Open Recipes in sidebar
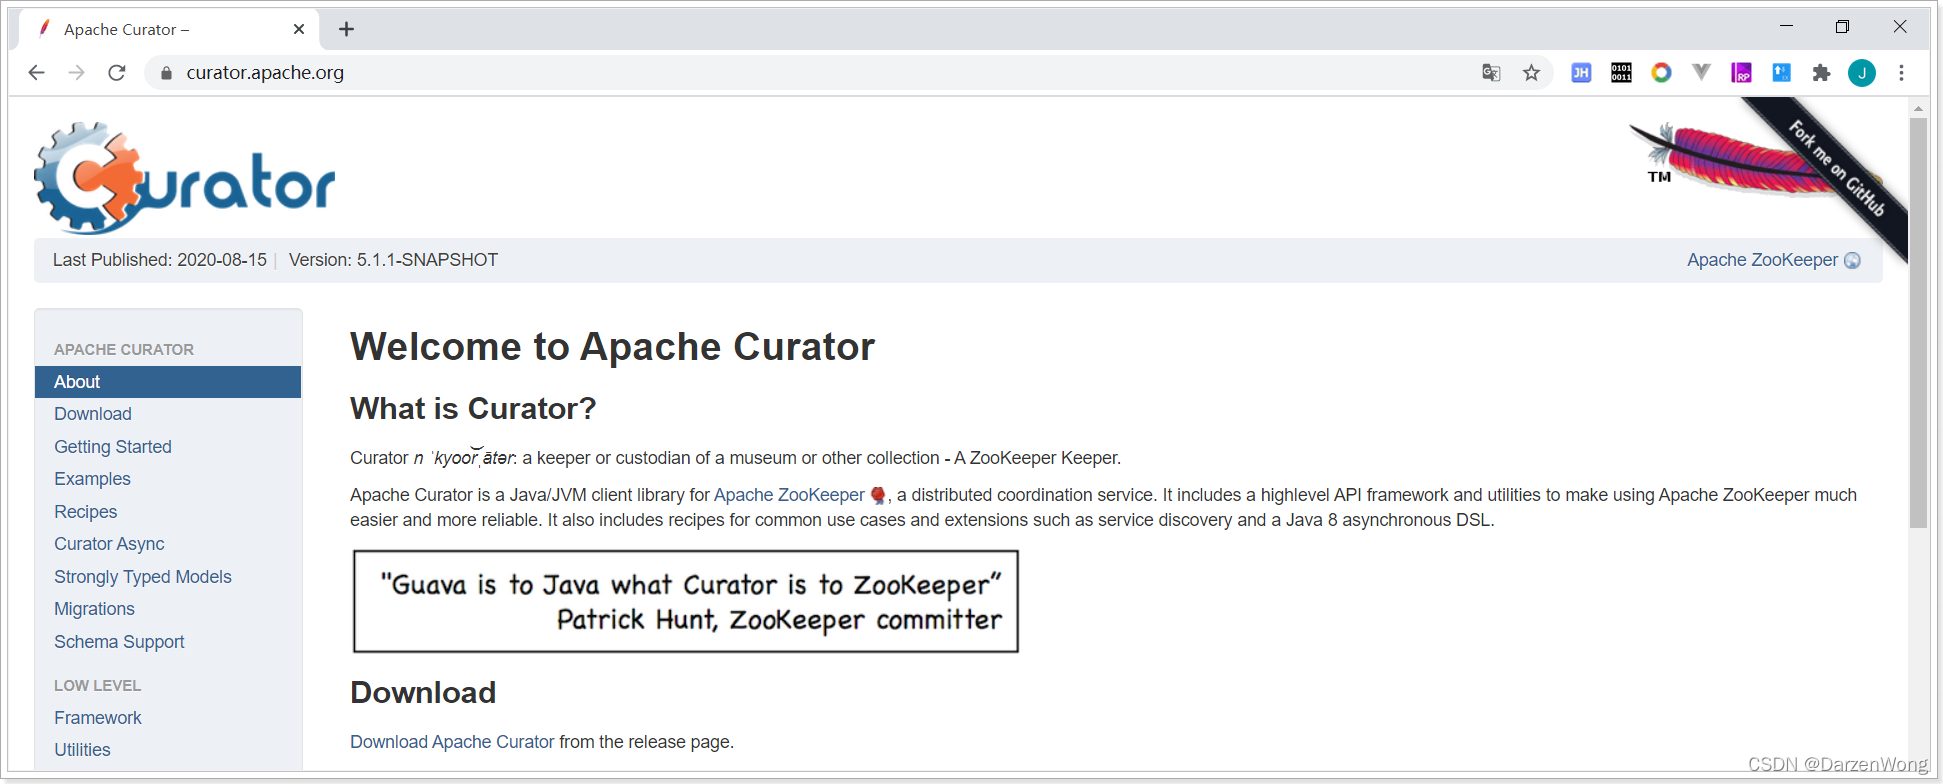Viewport: 1943px width, 784px height. (86, 512)
